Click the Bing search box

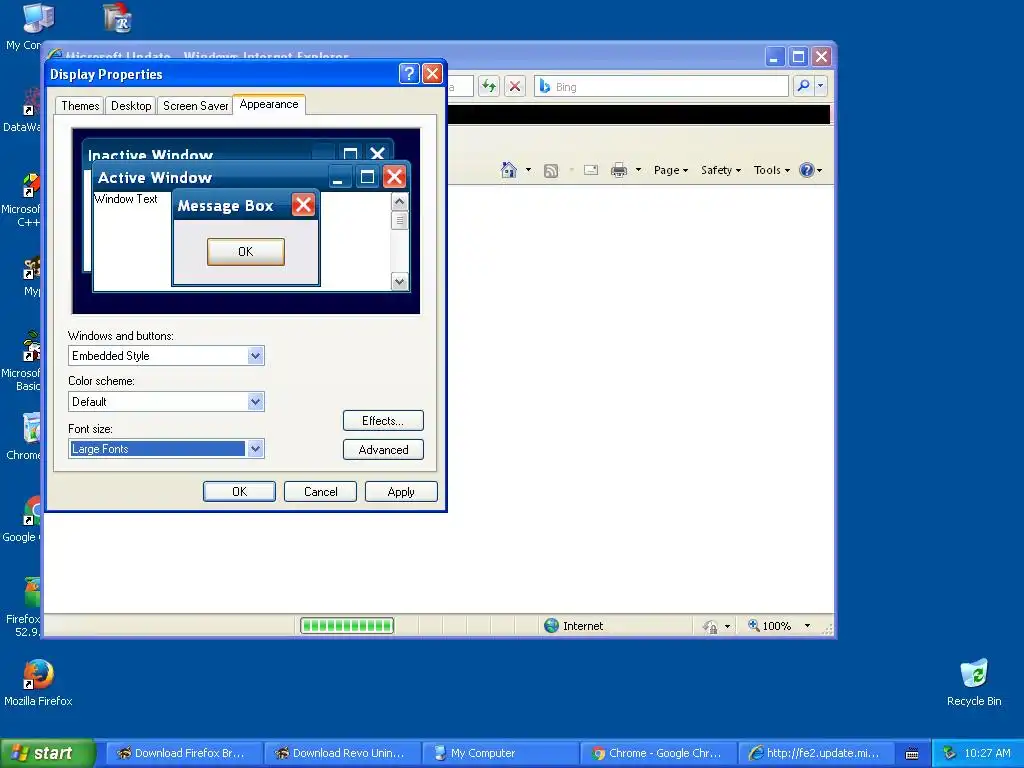pyautogui.click(x=661, y=86)
